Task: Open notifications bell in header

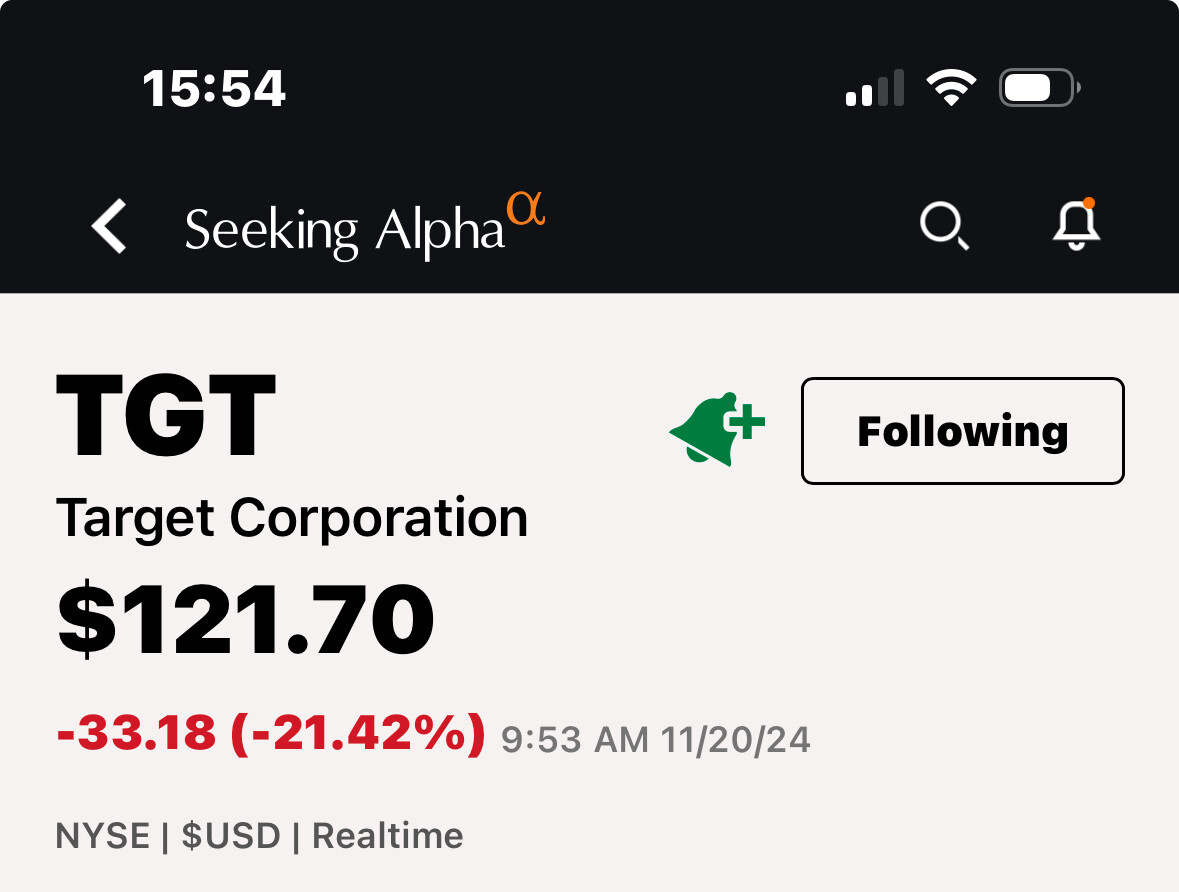Action: pyautogui.click(x=1076, y=224)
